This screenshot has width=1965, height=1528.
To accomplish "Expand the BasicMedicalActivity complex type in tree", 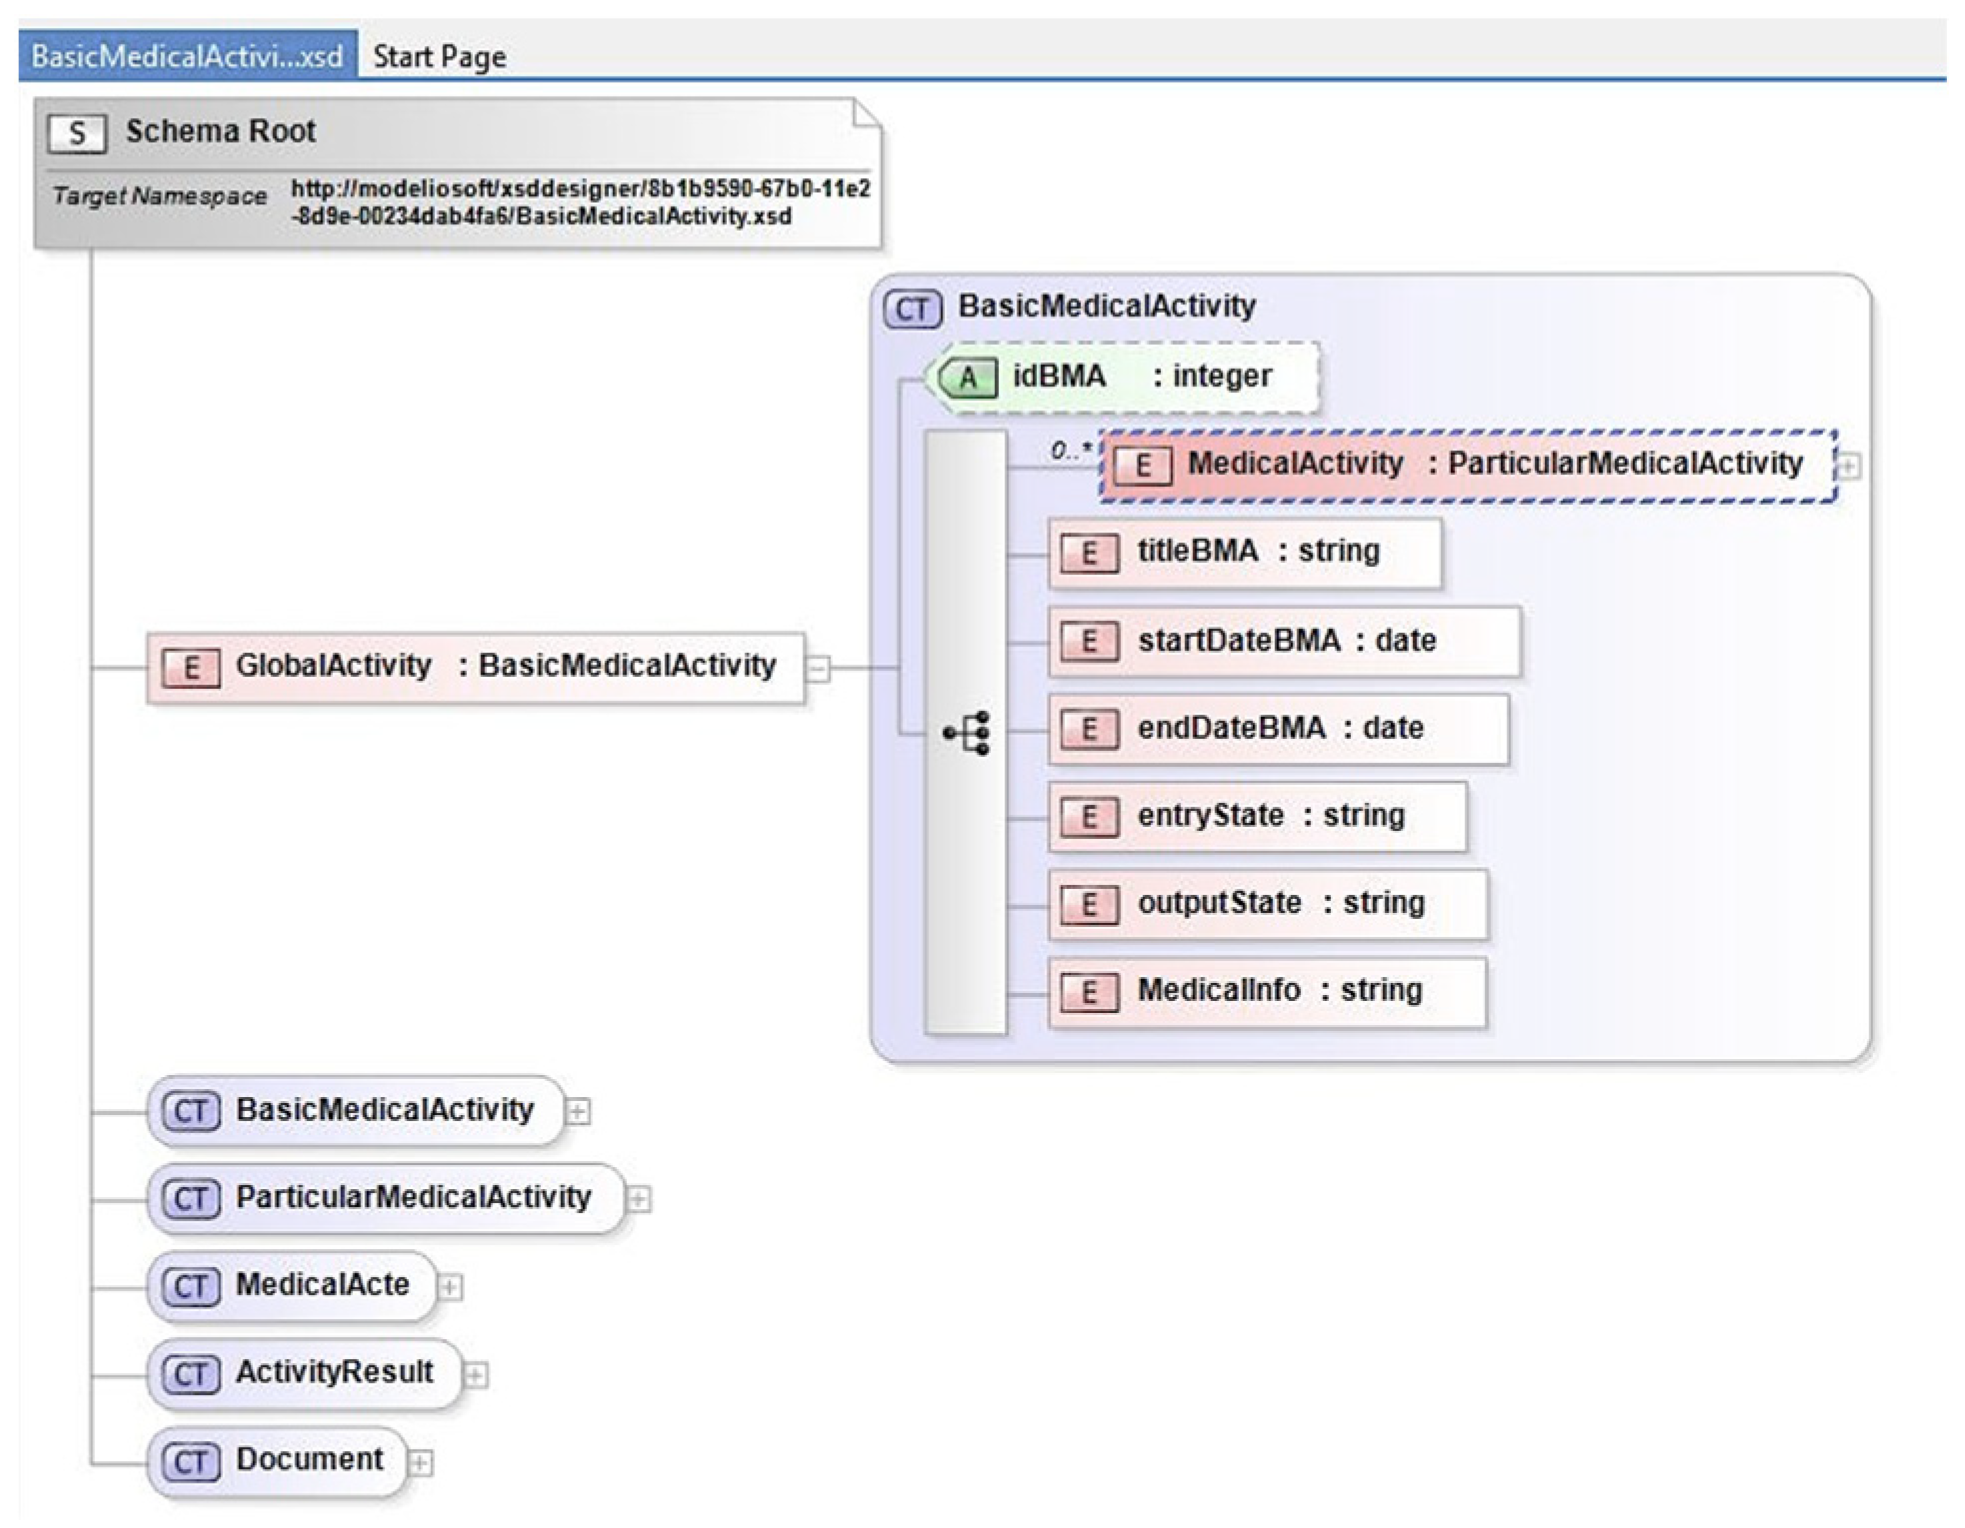I will [x=578, y=1111].
